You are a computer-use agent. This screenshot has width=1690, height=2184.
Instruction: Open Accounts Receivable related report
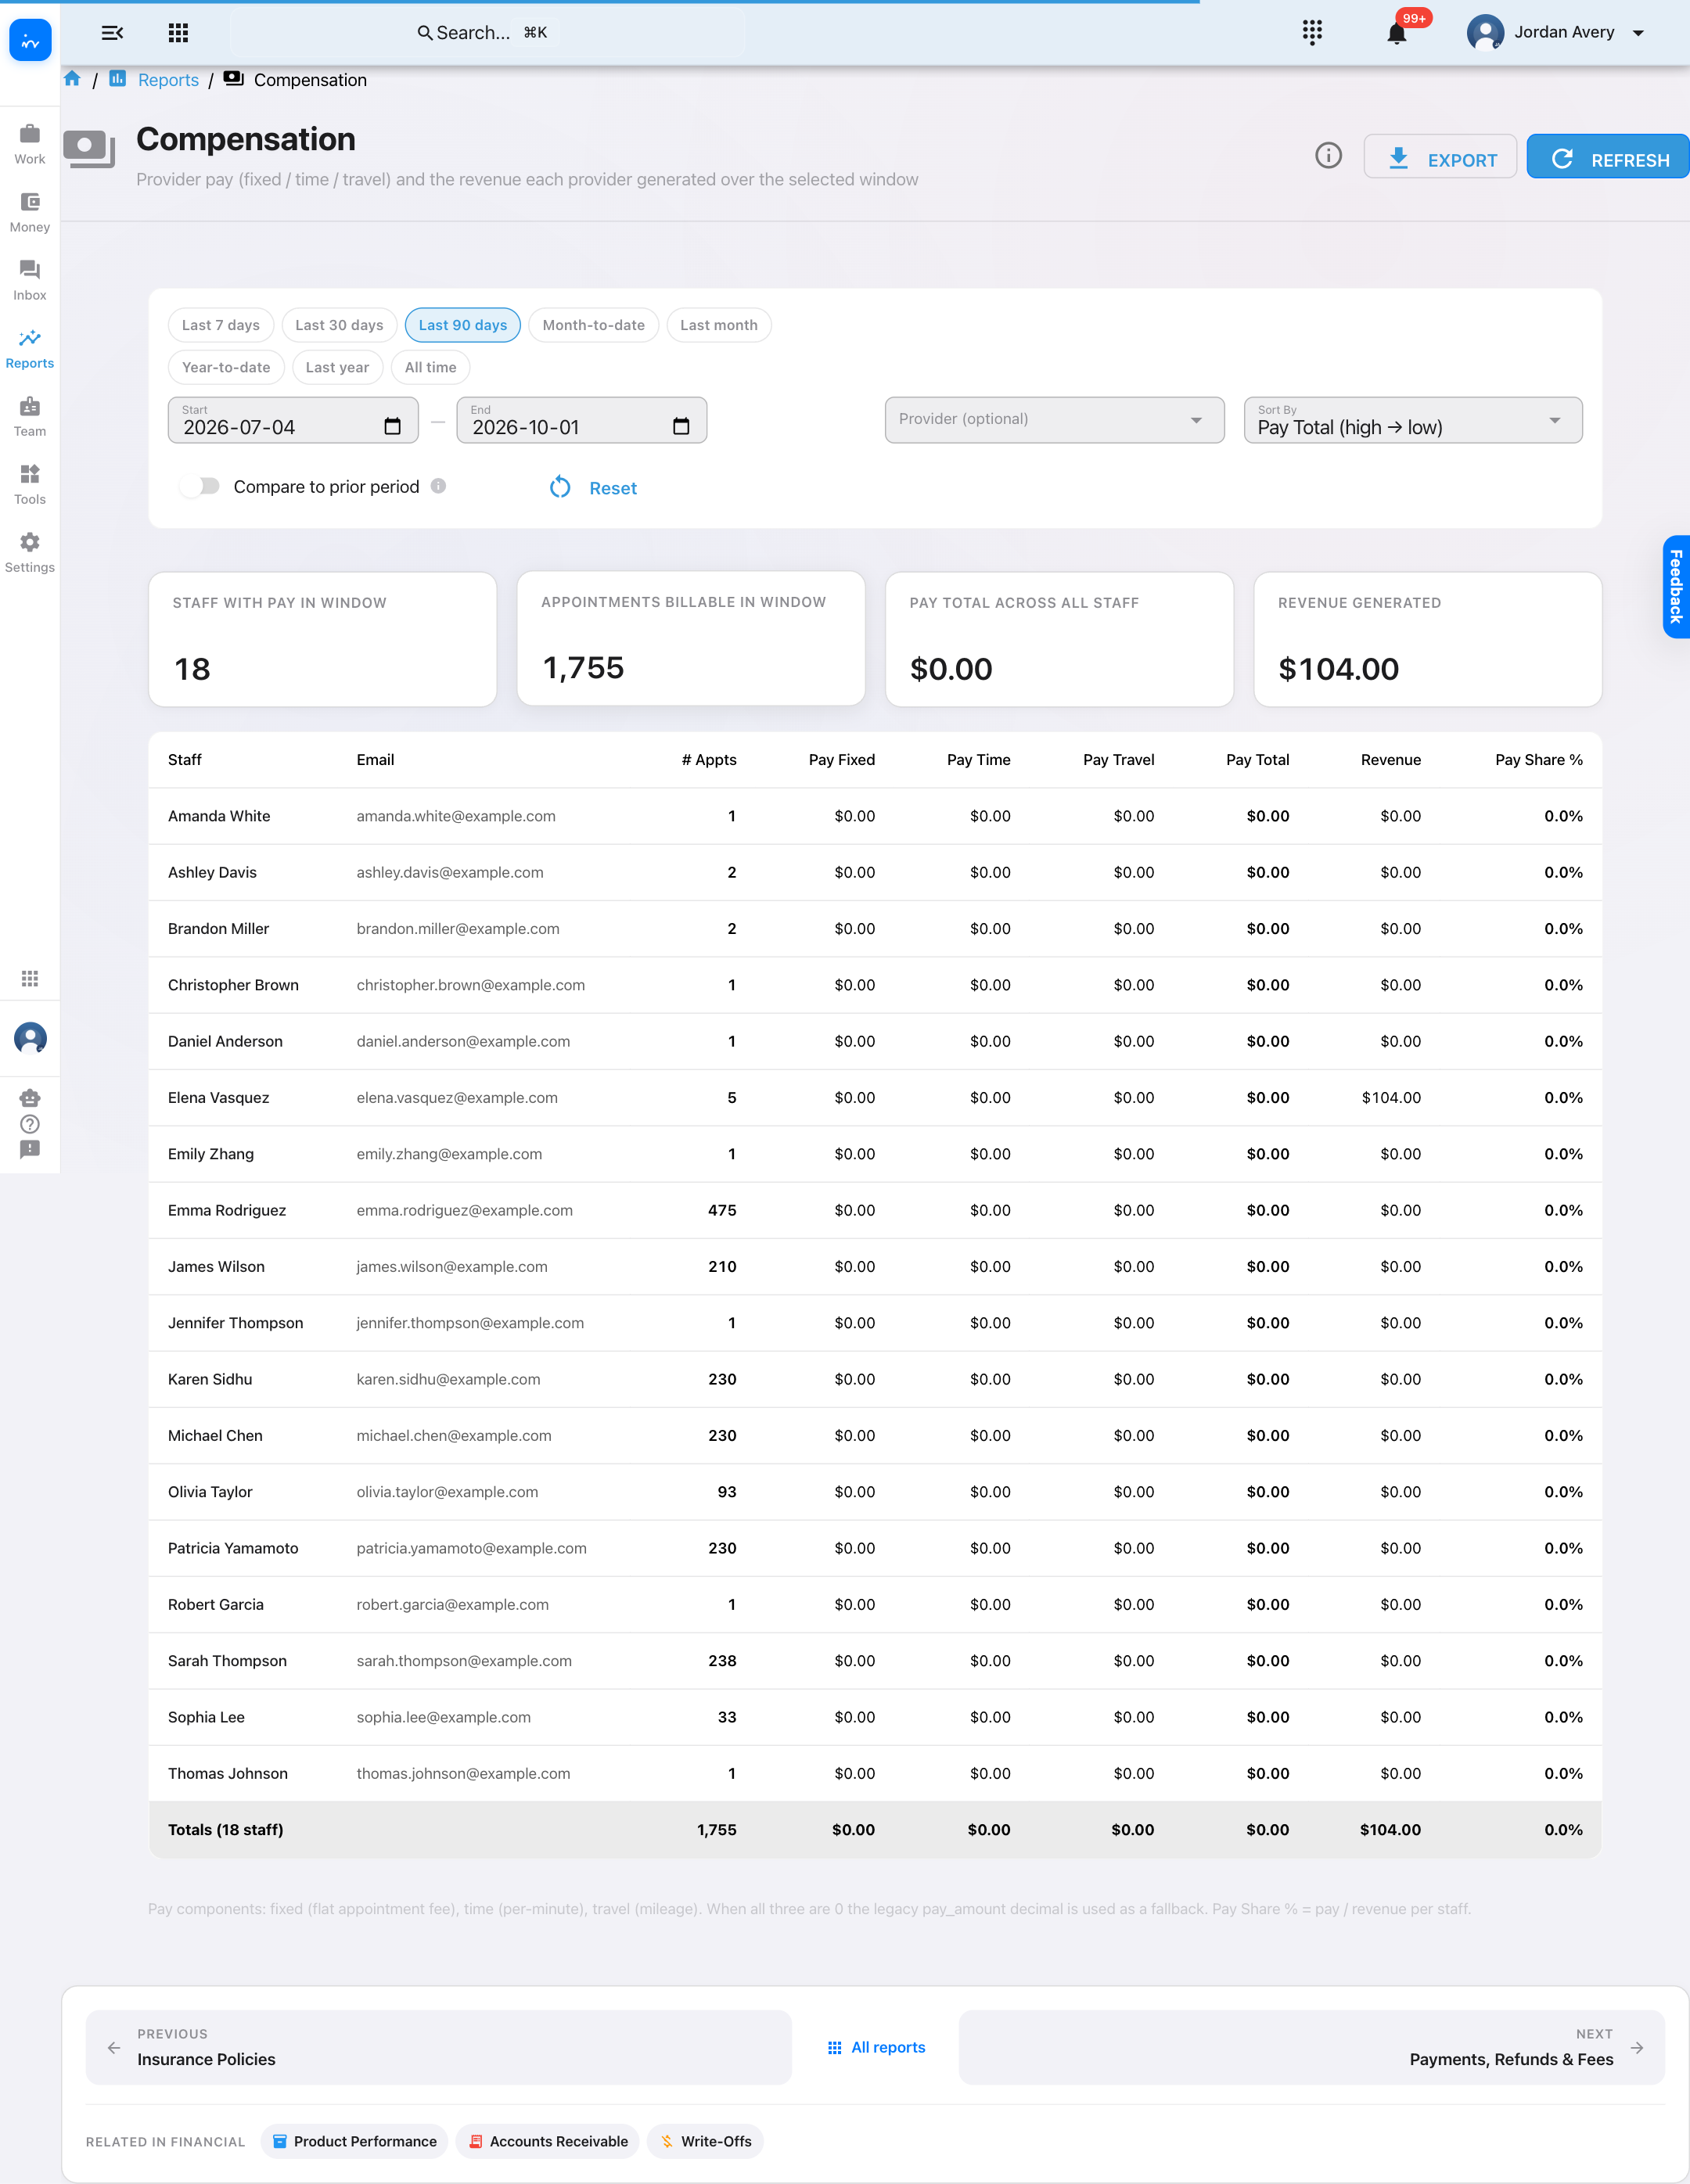[x=548, y=2141]
